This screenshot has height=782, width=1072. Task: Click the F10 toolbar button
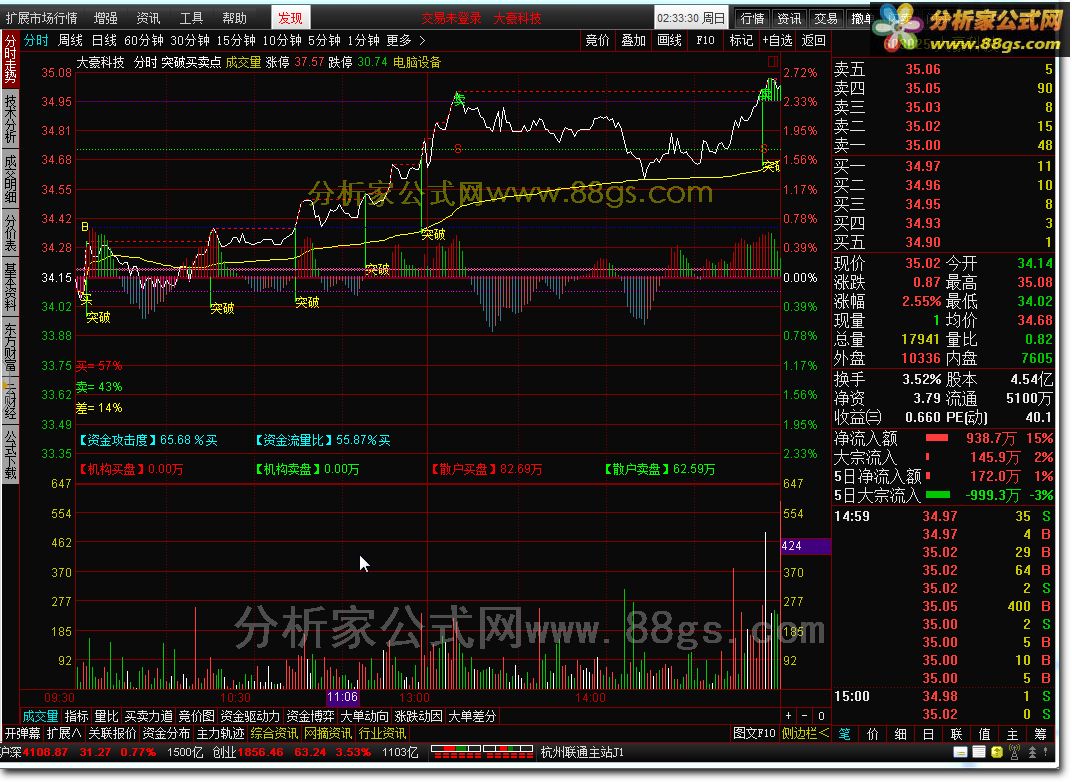[x=705, y=40]
